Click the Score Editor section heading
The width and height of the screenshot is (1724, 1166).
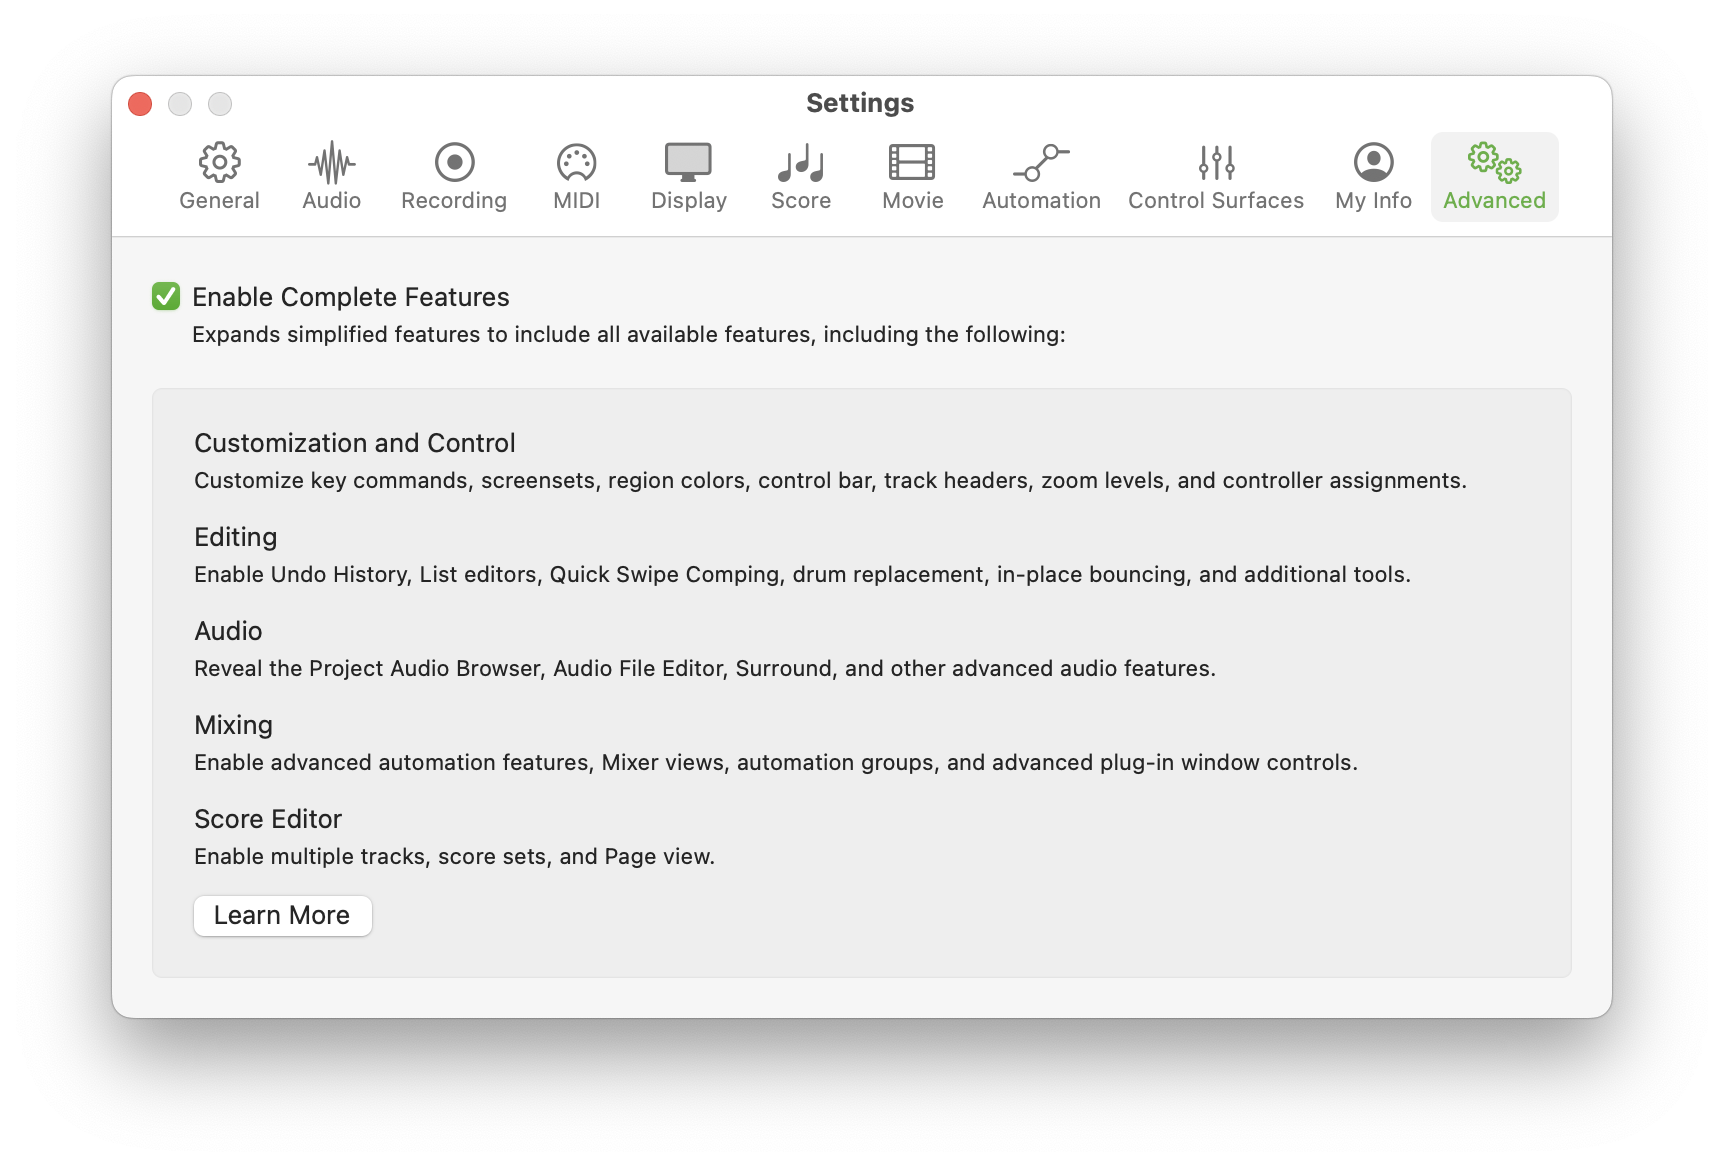tap(268, 819)
